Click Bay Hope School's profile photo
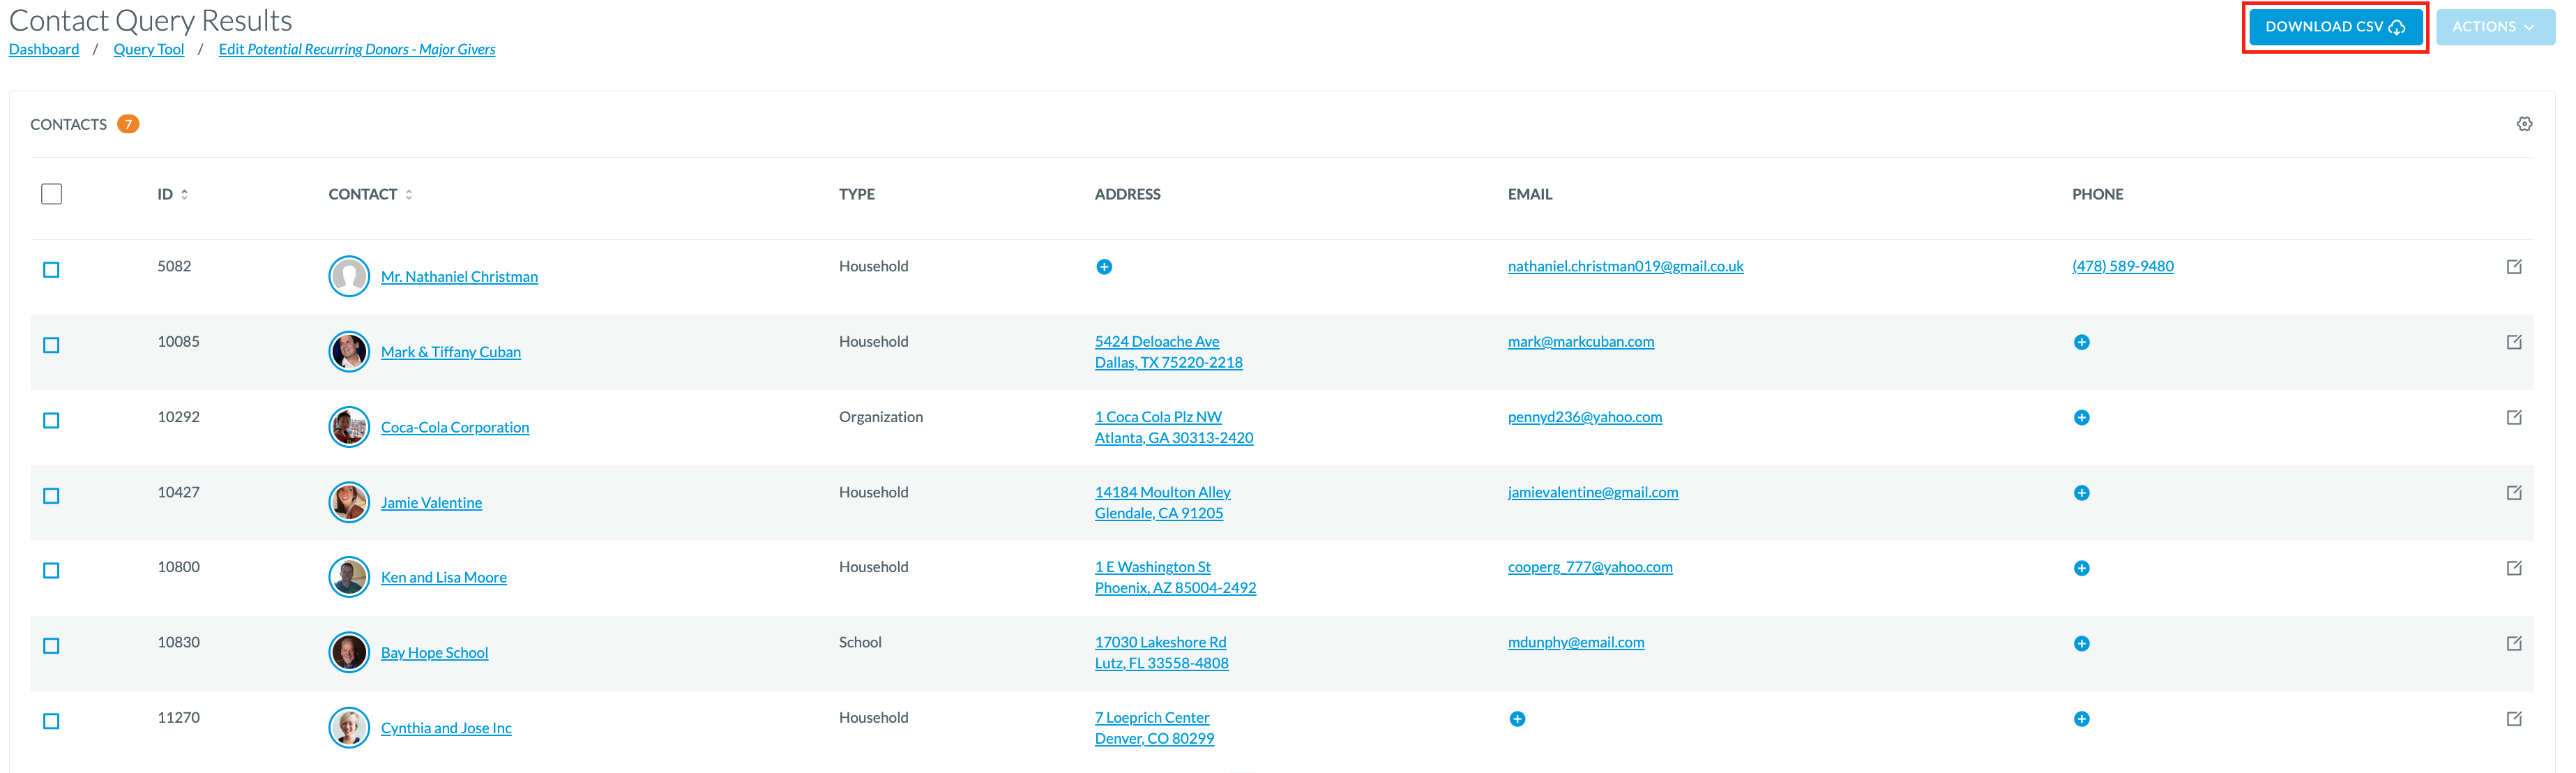 click(x=349, y=652)
